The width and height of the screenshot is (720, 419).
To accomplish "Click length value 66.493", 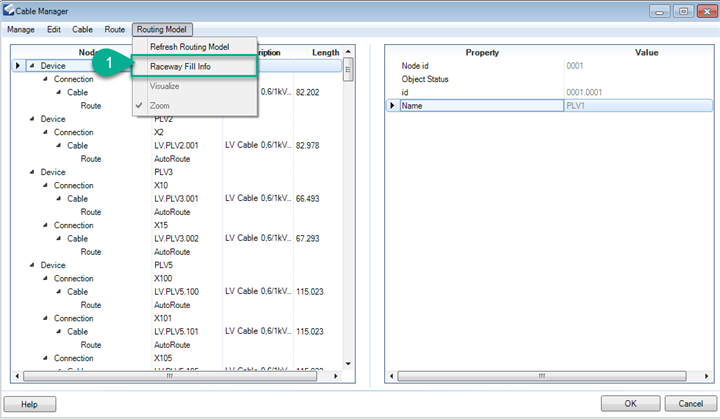I will pos(308,198).
